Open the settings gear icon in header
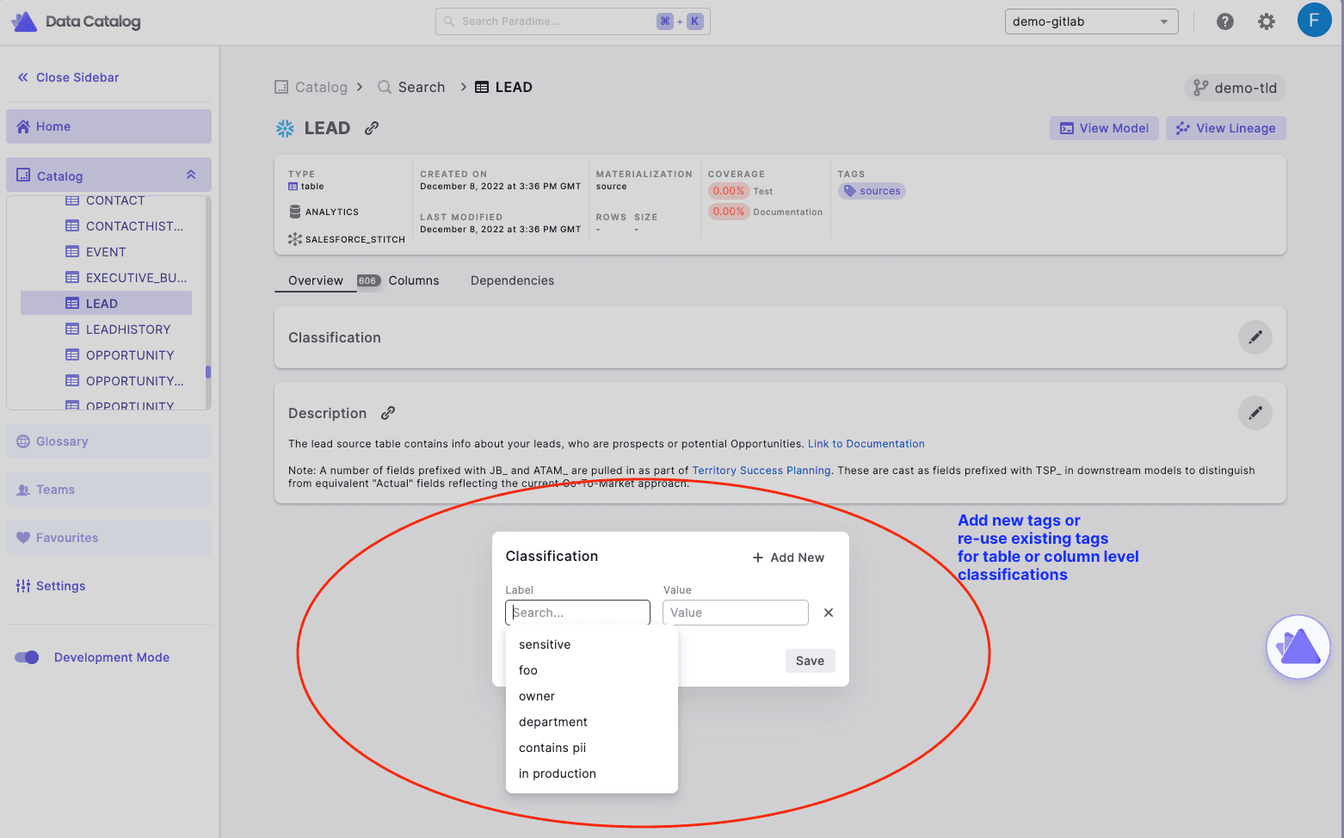Viewport: 1344px width, 838px height. (1266, 21)
